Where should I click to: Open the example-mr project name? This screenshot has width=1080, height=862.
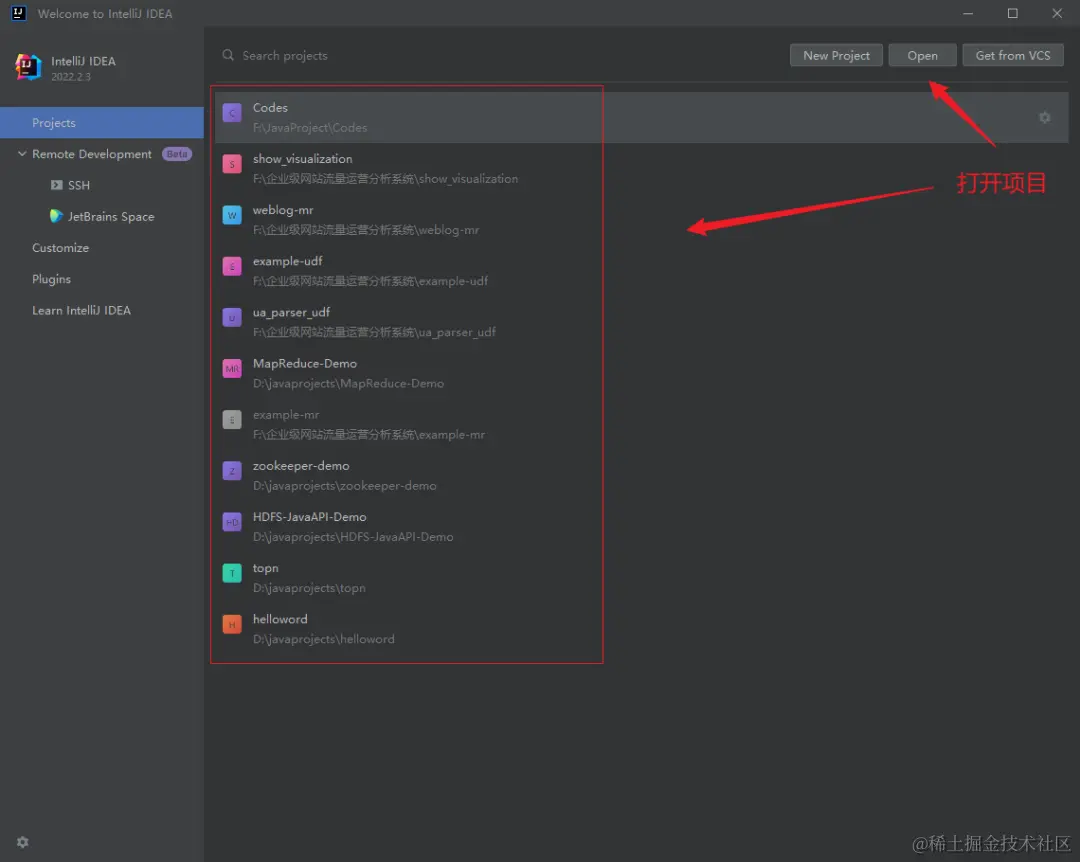coord(286,415)
